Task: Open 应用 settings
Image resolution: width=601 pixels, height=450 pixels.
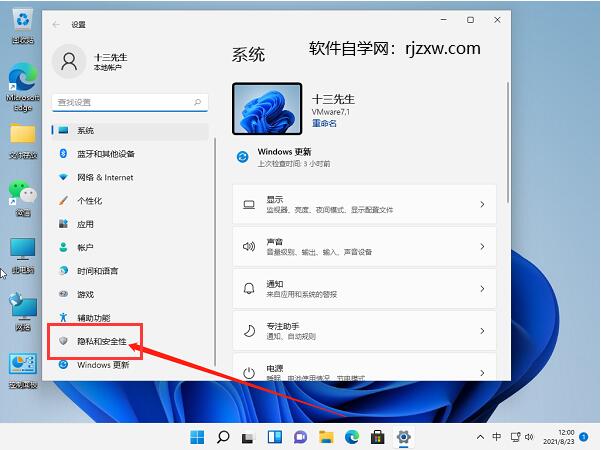Action: (130, 224)
